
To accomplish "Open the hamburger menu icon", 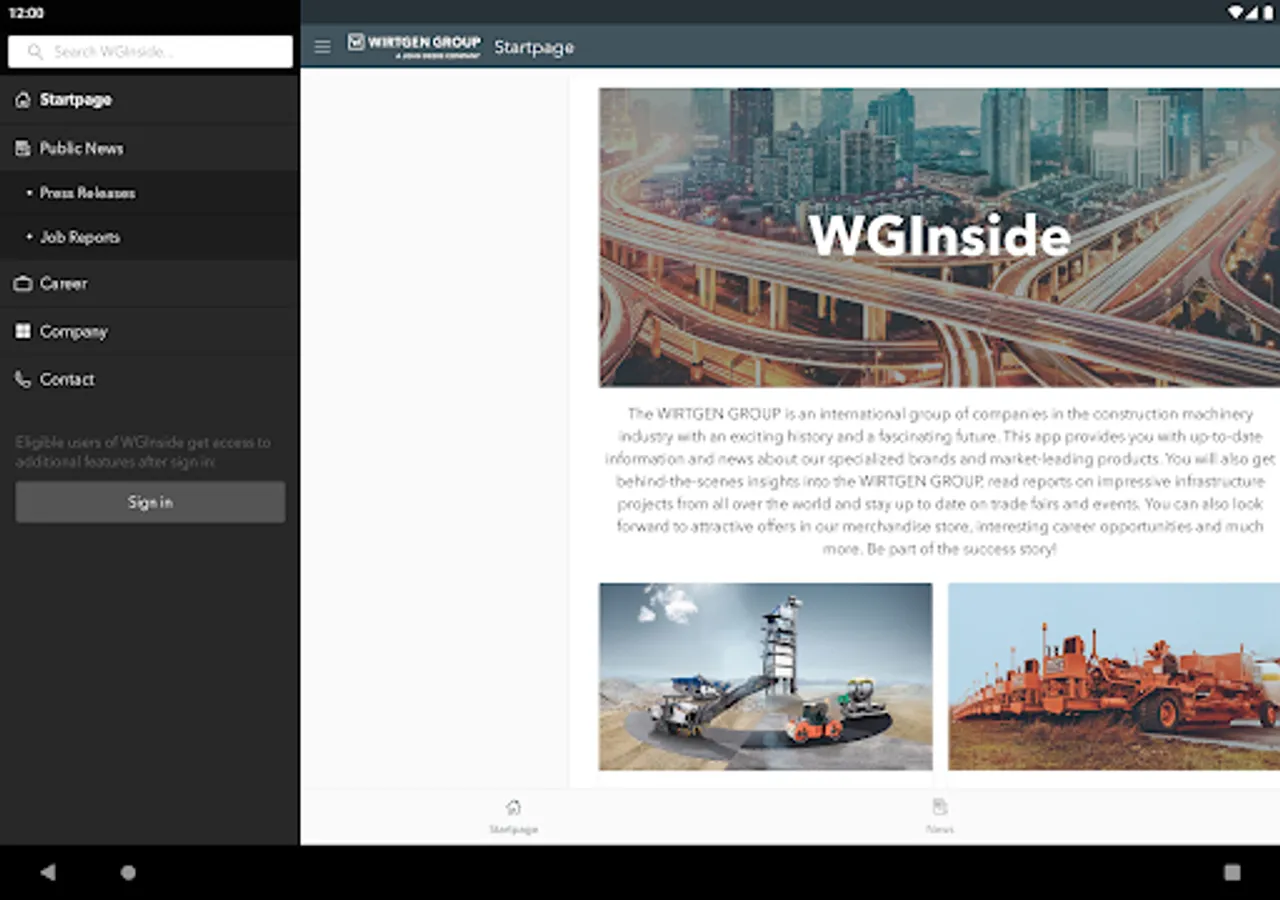I will tap(322, 47).
